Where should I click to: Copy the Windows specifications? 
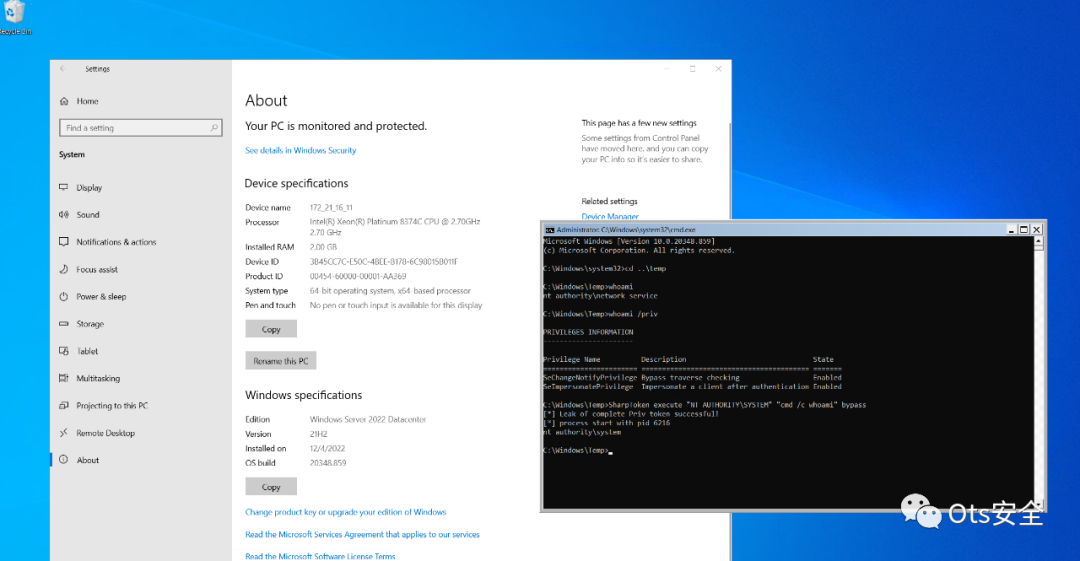tap(271, 487)
